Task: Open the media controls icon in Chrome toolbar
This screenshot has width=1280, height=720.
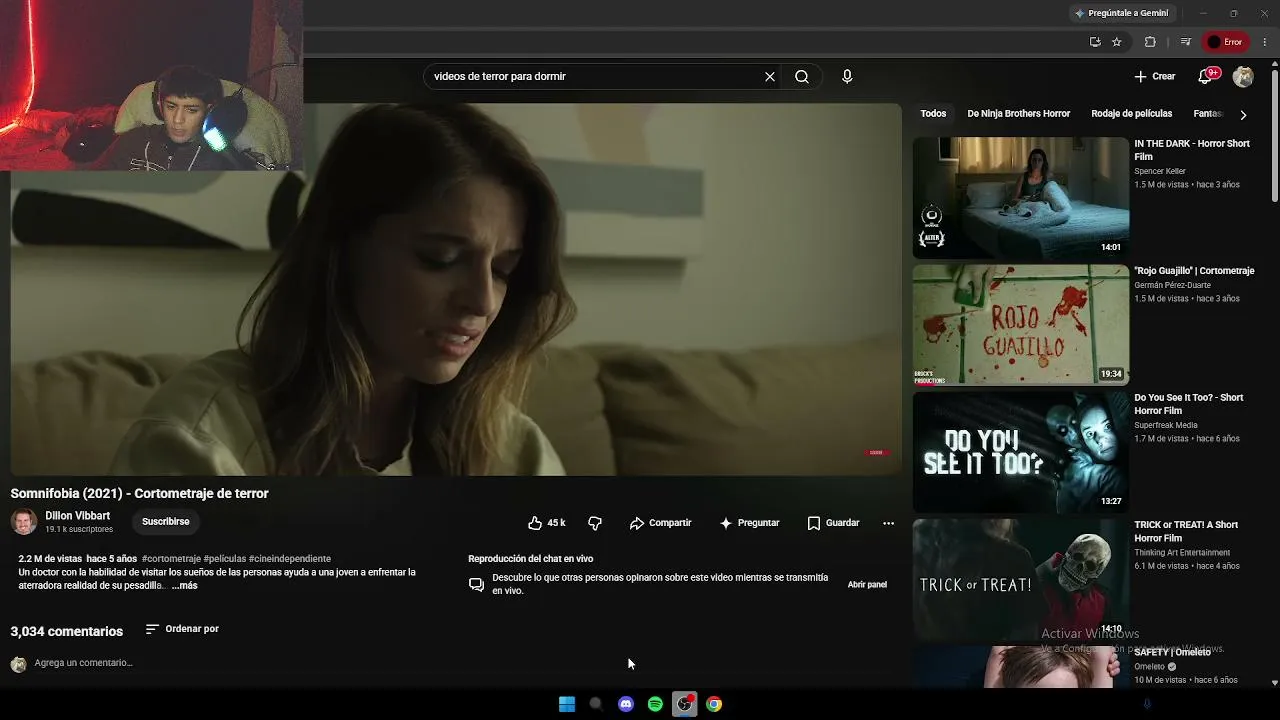Action: coord(1185,42)
